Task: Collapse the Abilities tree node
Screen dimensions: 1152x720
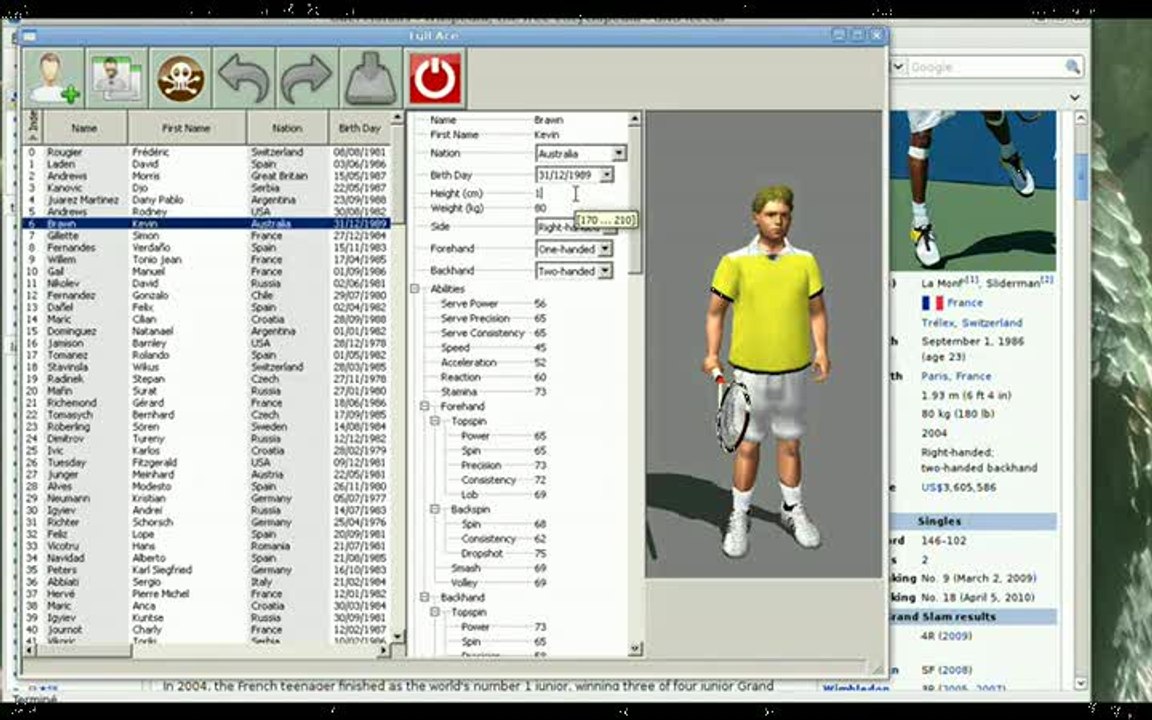Action: pyautogui.click(x=415, y=289)
